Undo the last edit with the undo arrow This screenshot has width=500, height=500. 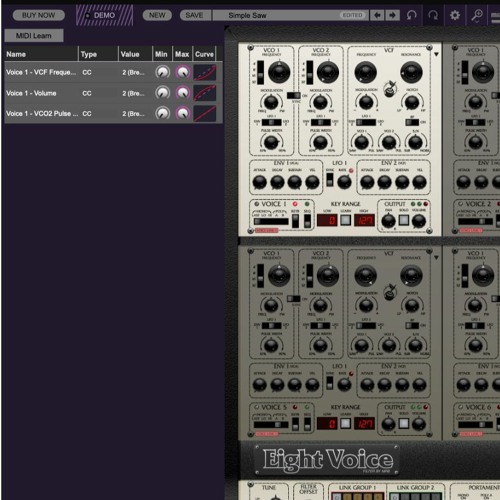click(x=412, y=15)
